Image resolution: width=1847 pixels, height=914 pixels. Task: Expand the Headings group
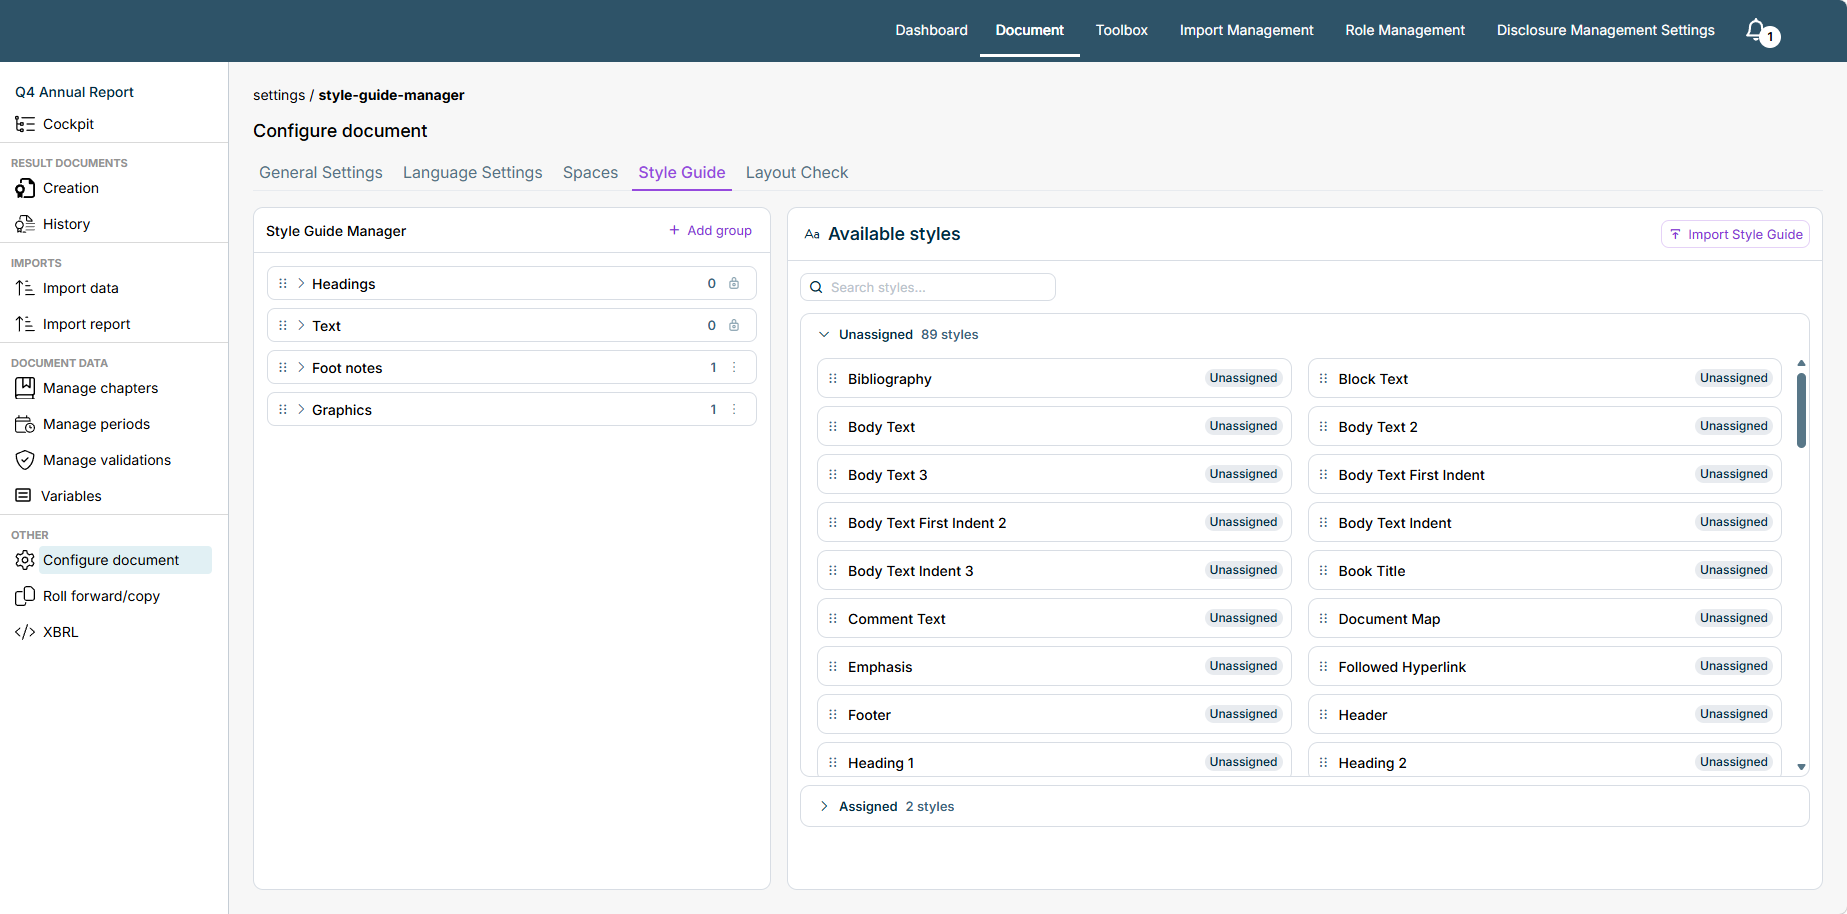[301, 283]
